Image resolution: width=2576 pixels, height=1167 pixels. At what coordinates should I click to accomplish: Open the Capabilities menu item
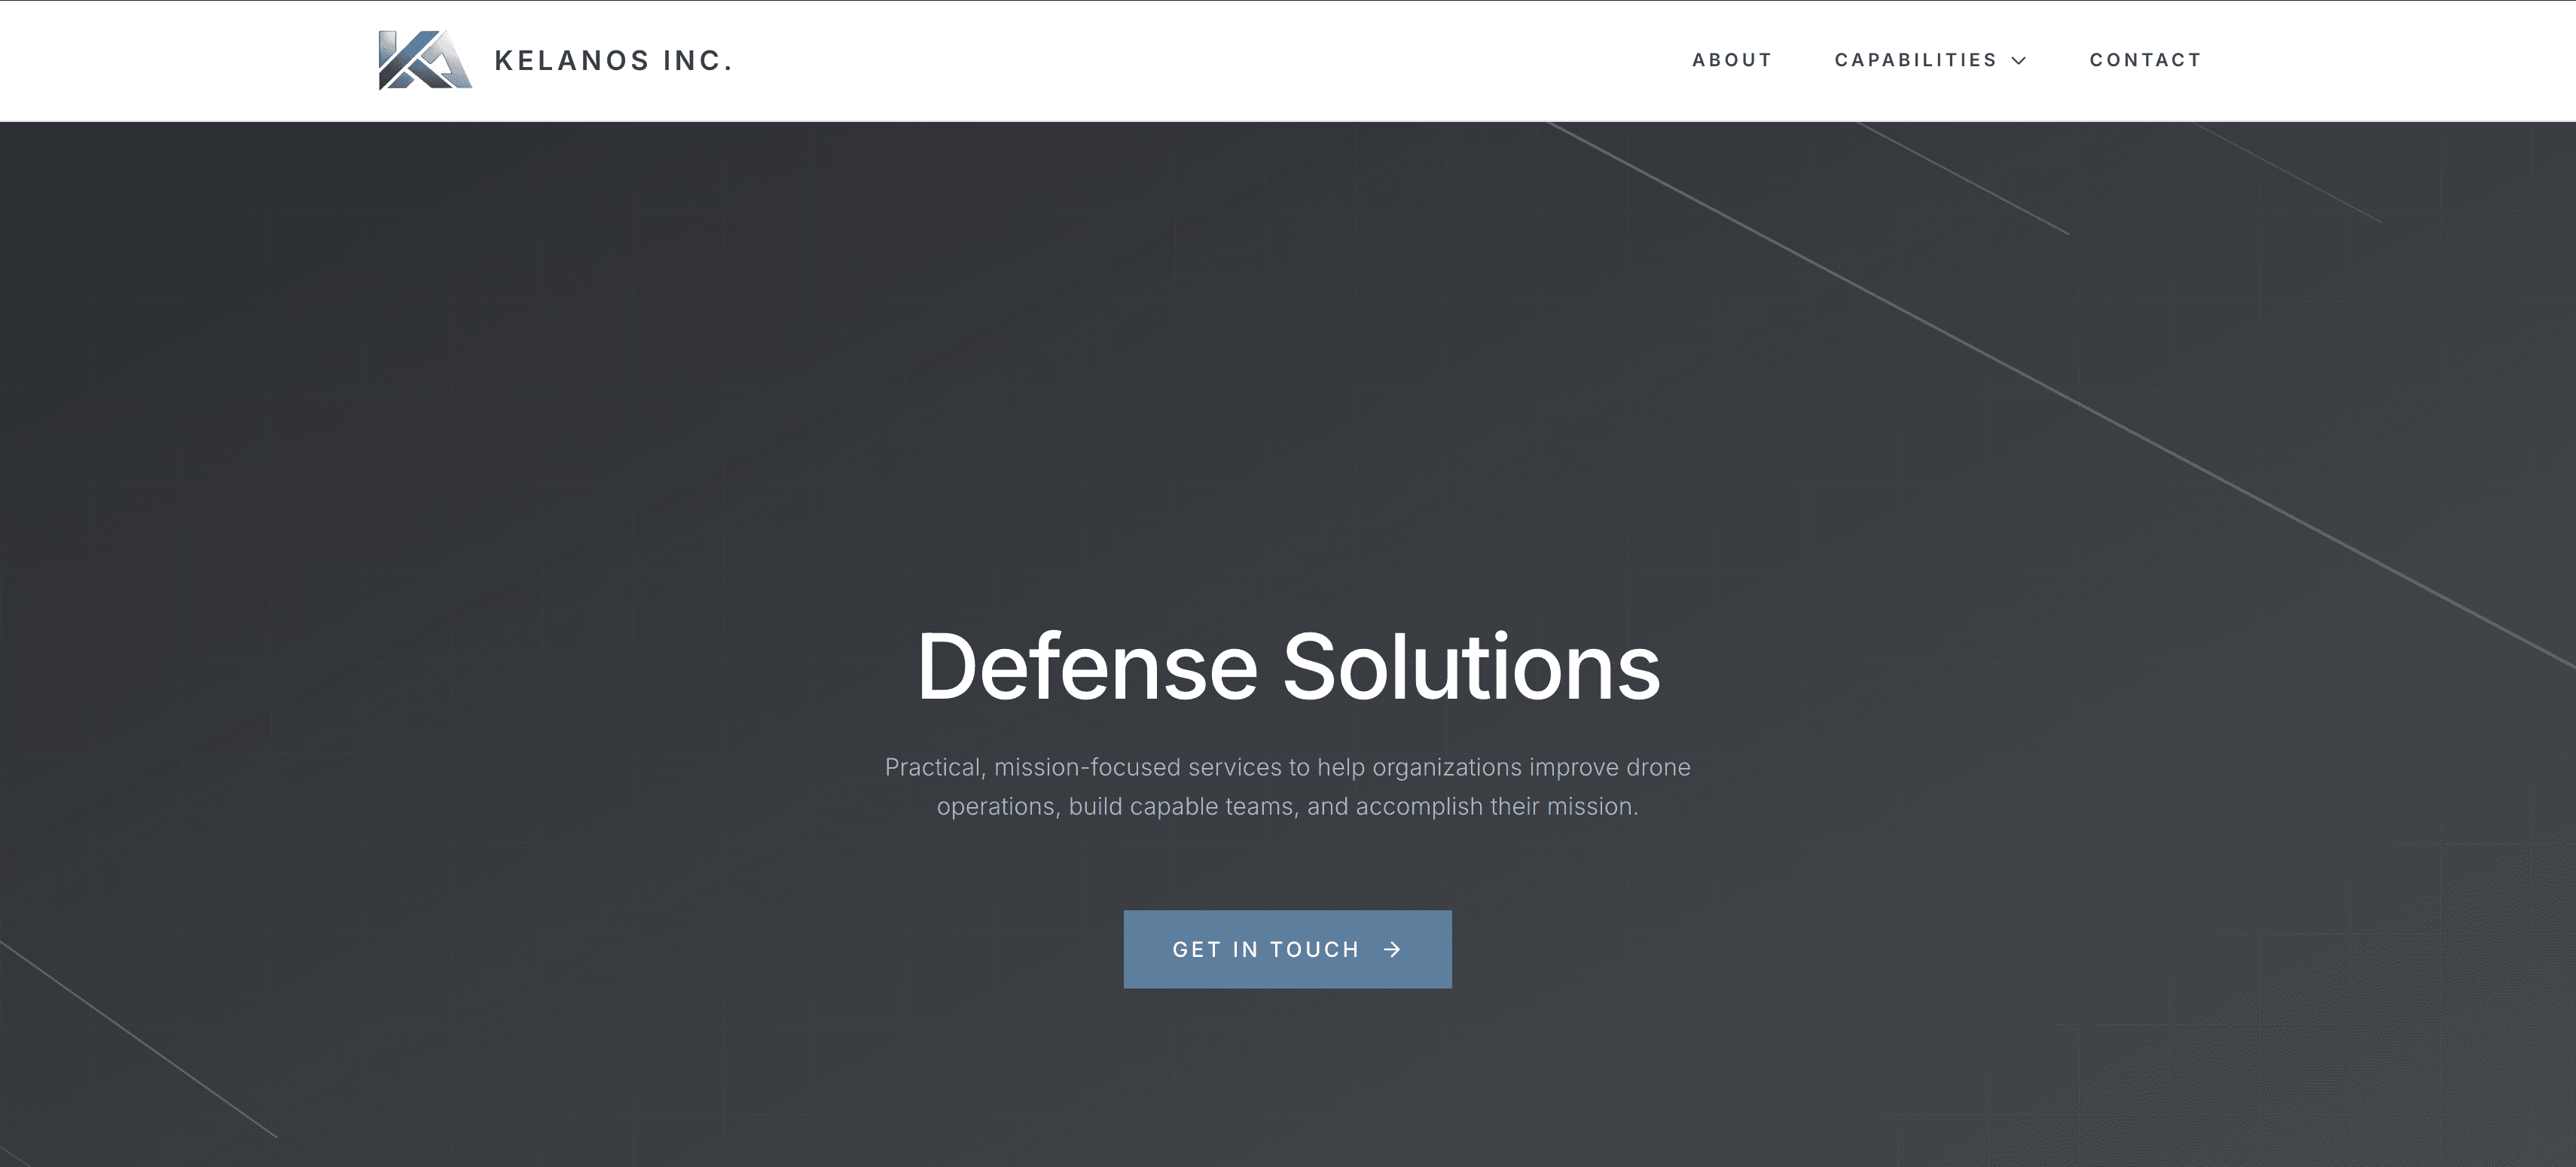(1915, 60)
